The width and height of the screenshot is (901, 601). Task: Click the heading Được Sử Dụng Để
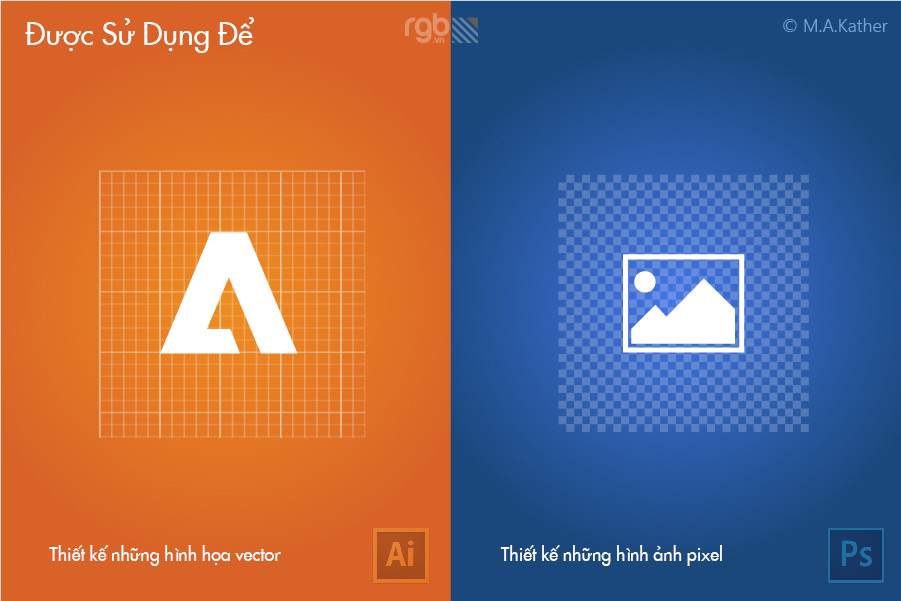(139, 34)
